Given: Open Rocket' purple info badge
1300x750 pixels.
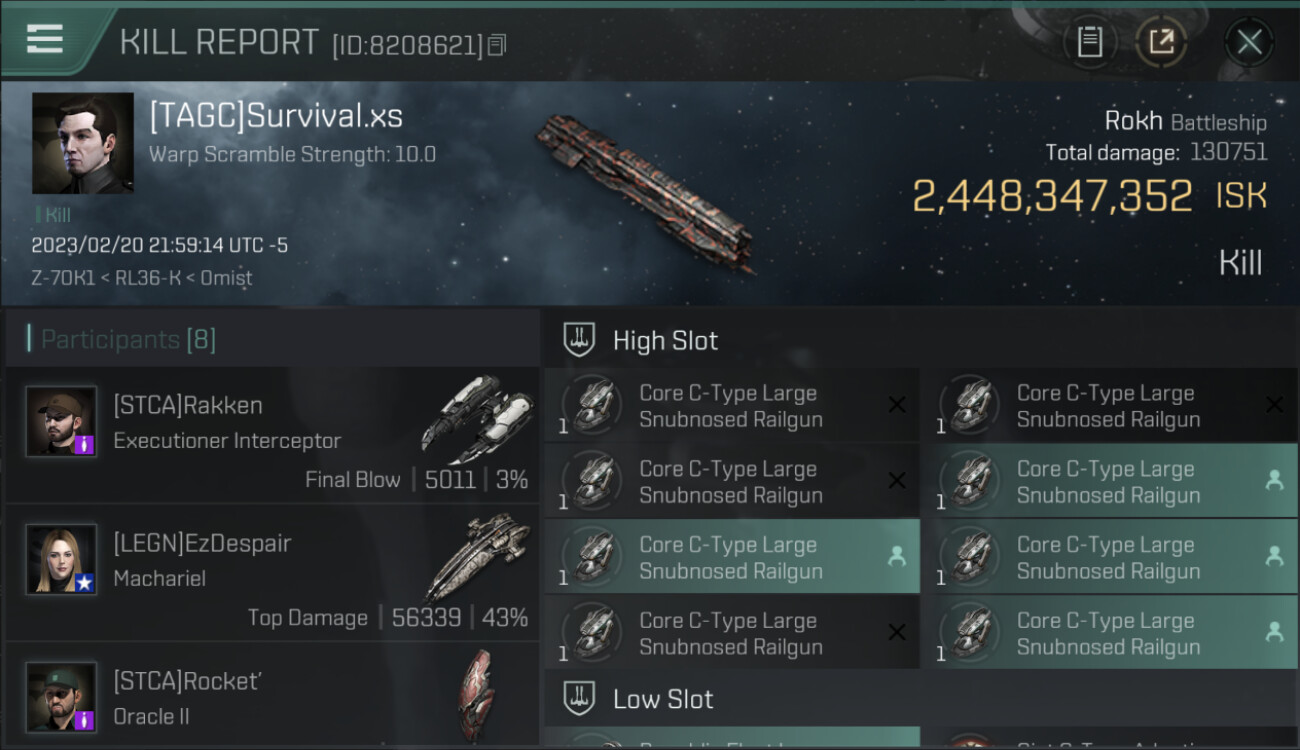Looking at the screenshot, I should point(85,720).
